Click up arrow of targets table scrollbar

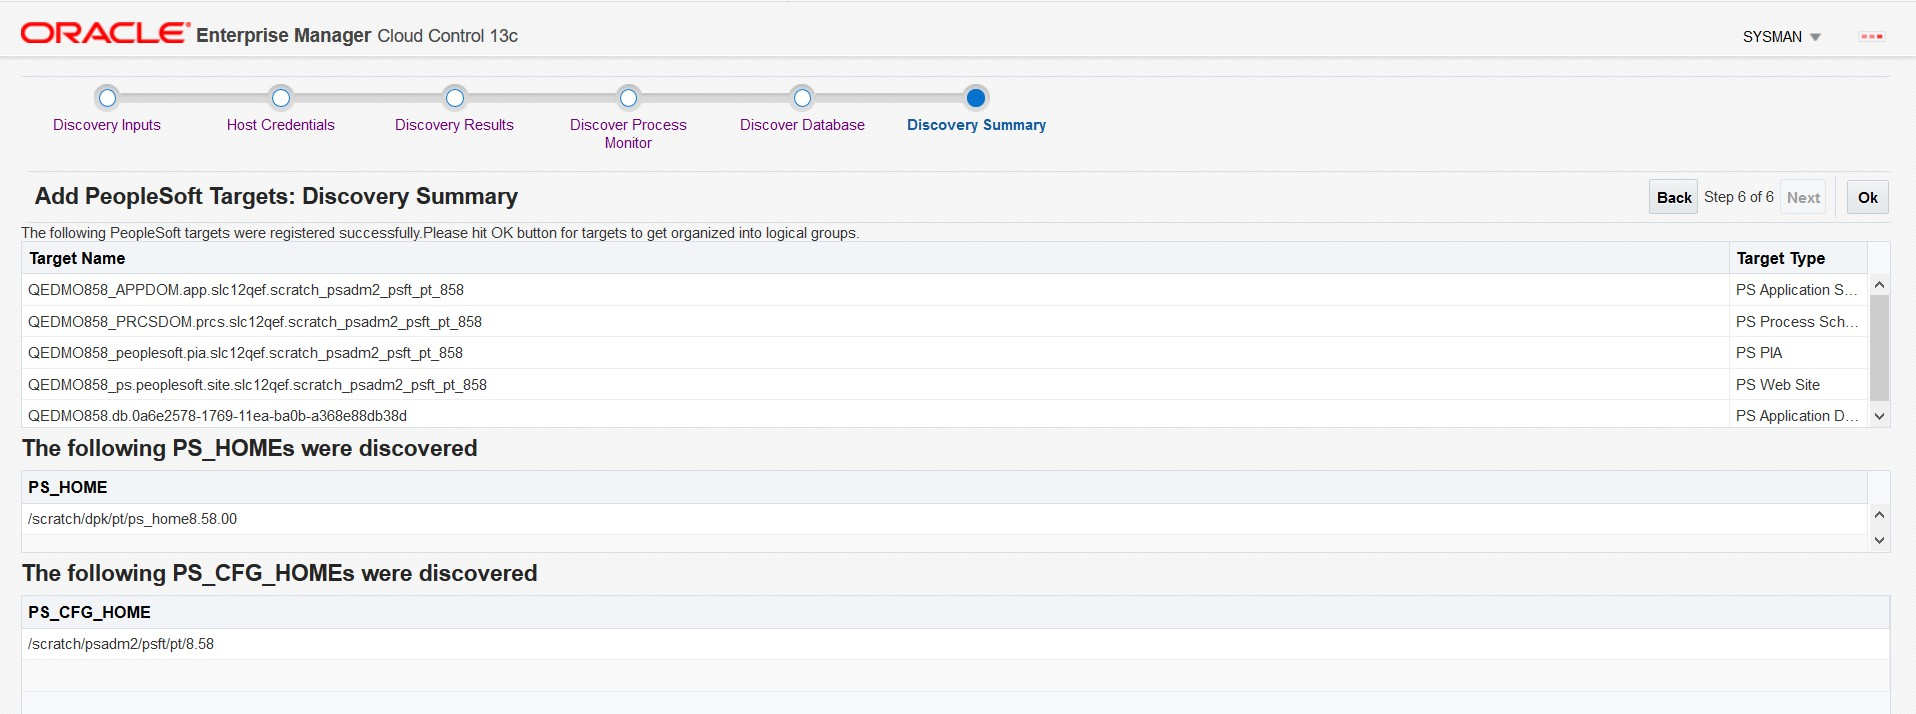1879,285
